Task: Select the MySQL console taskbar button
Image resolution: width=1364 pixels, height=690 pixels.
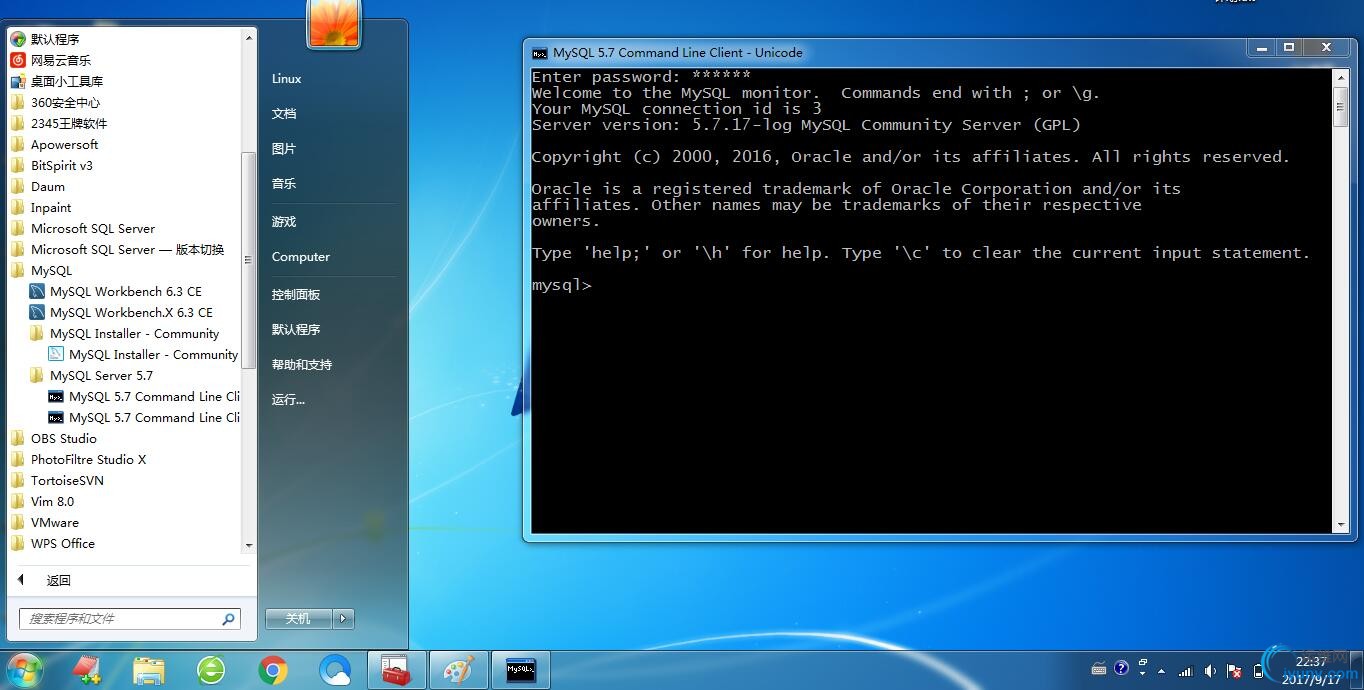Action: [521, 670]
